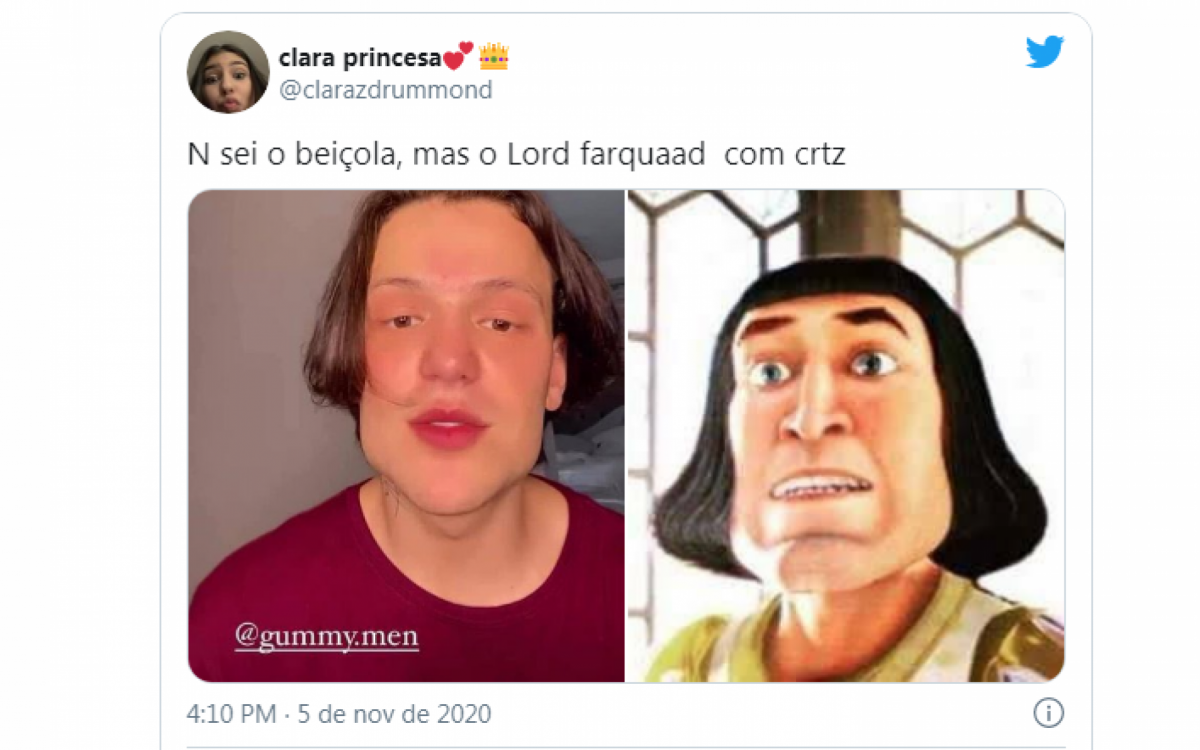
Task: Click the crown emoji after display name
Action: point(494,57)
